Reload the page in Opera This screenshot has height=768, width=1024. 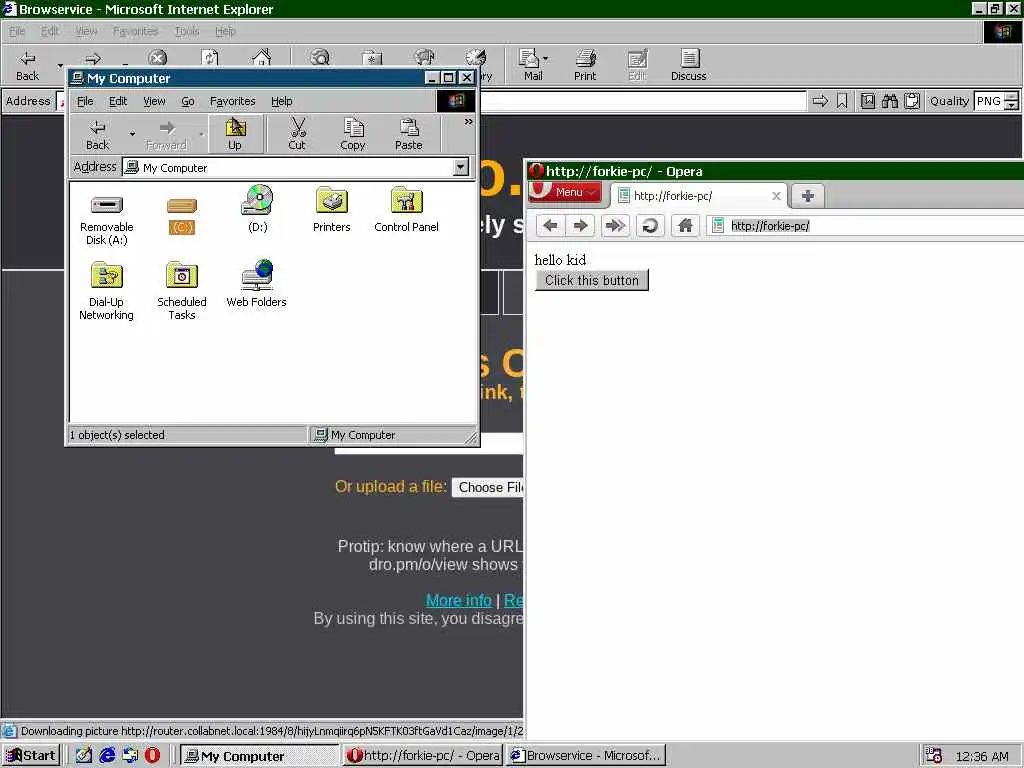click(x=650, y=226)
